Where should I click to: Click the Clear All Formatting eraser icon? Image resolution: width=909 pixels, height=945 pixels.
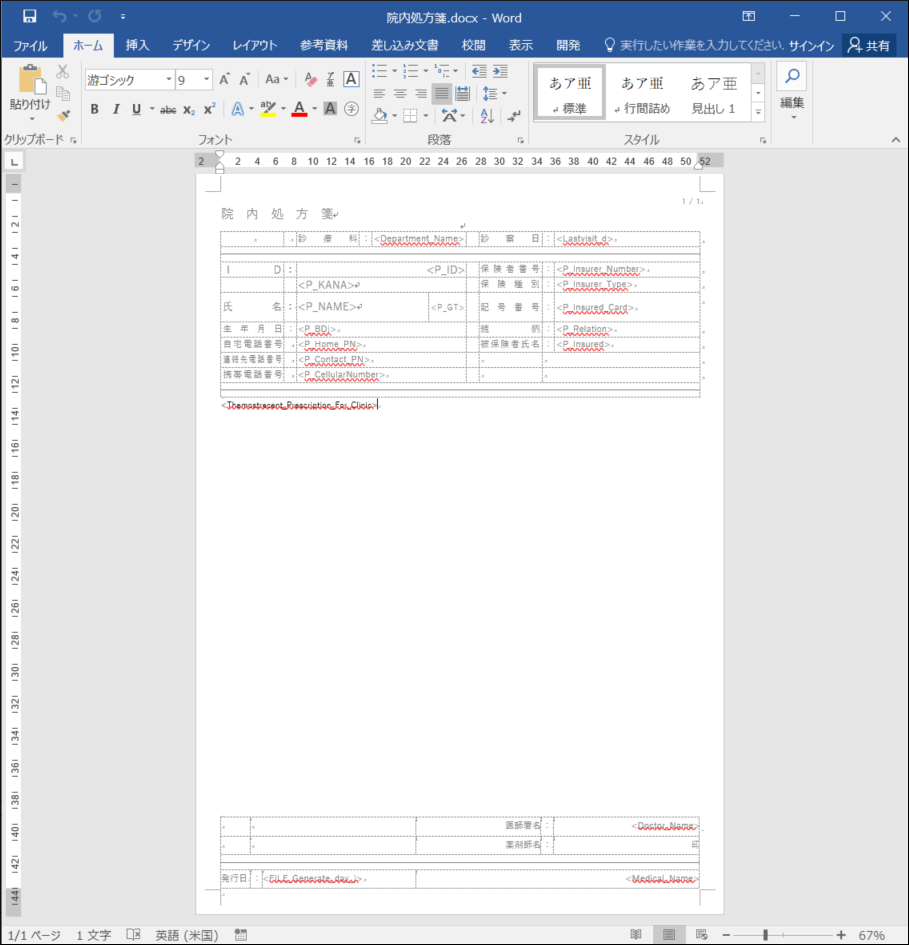[310, 79]
